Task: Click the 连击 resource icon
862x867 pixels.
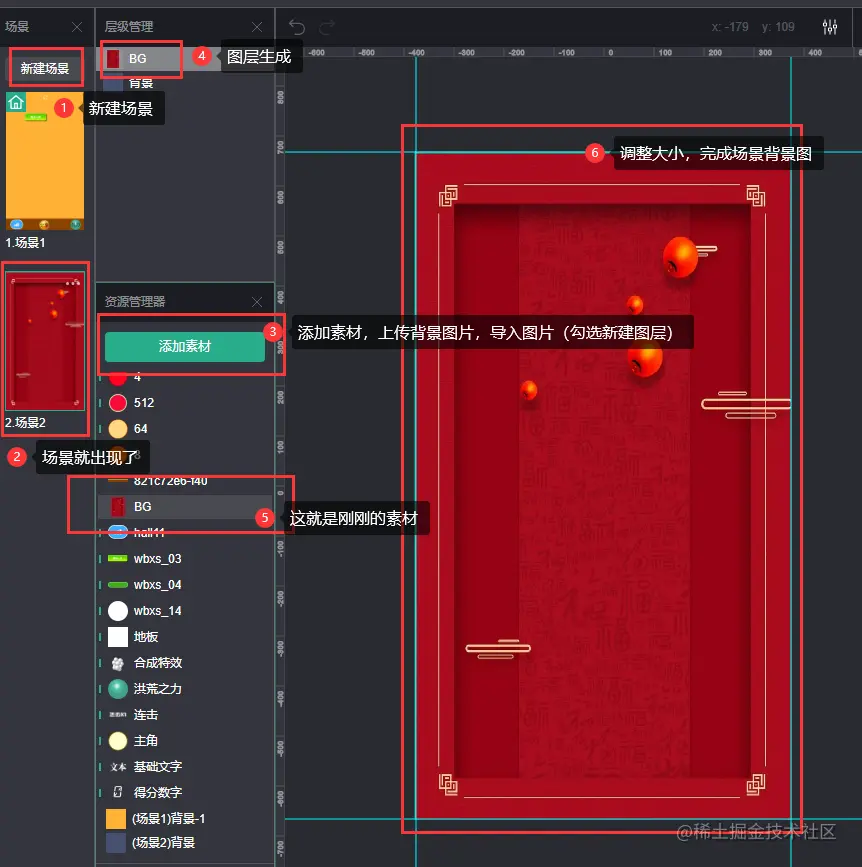Action: [x=118, y=715]
